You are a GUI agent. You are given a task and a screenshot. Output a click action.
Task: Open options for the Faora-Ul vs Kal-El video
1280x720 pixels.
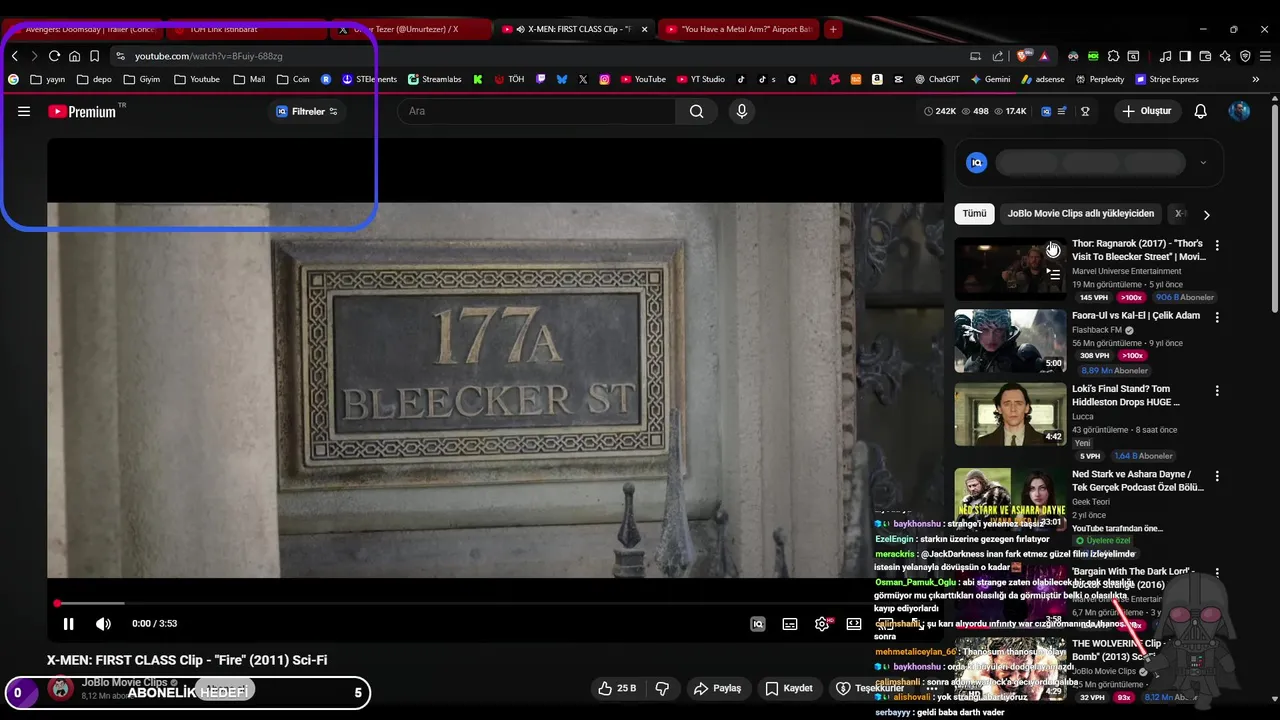[1217, 317]
